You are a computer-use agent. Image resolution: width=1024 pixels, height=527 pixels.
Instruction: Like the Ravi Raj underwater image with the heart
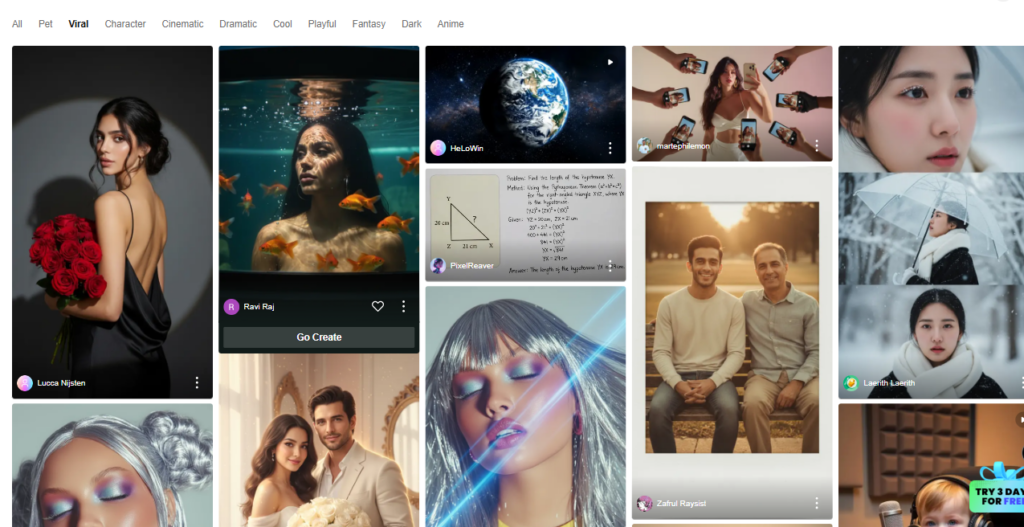[378, 307]
